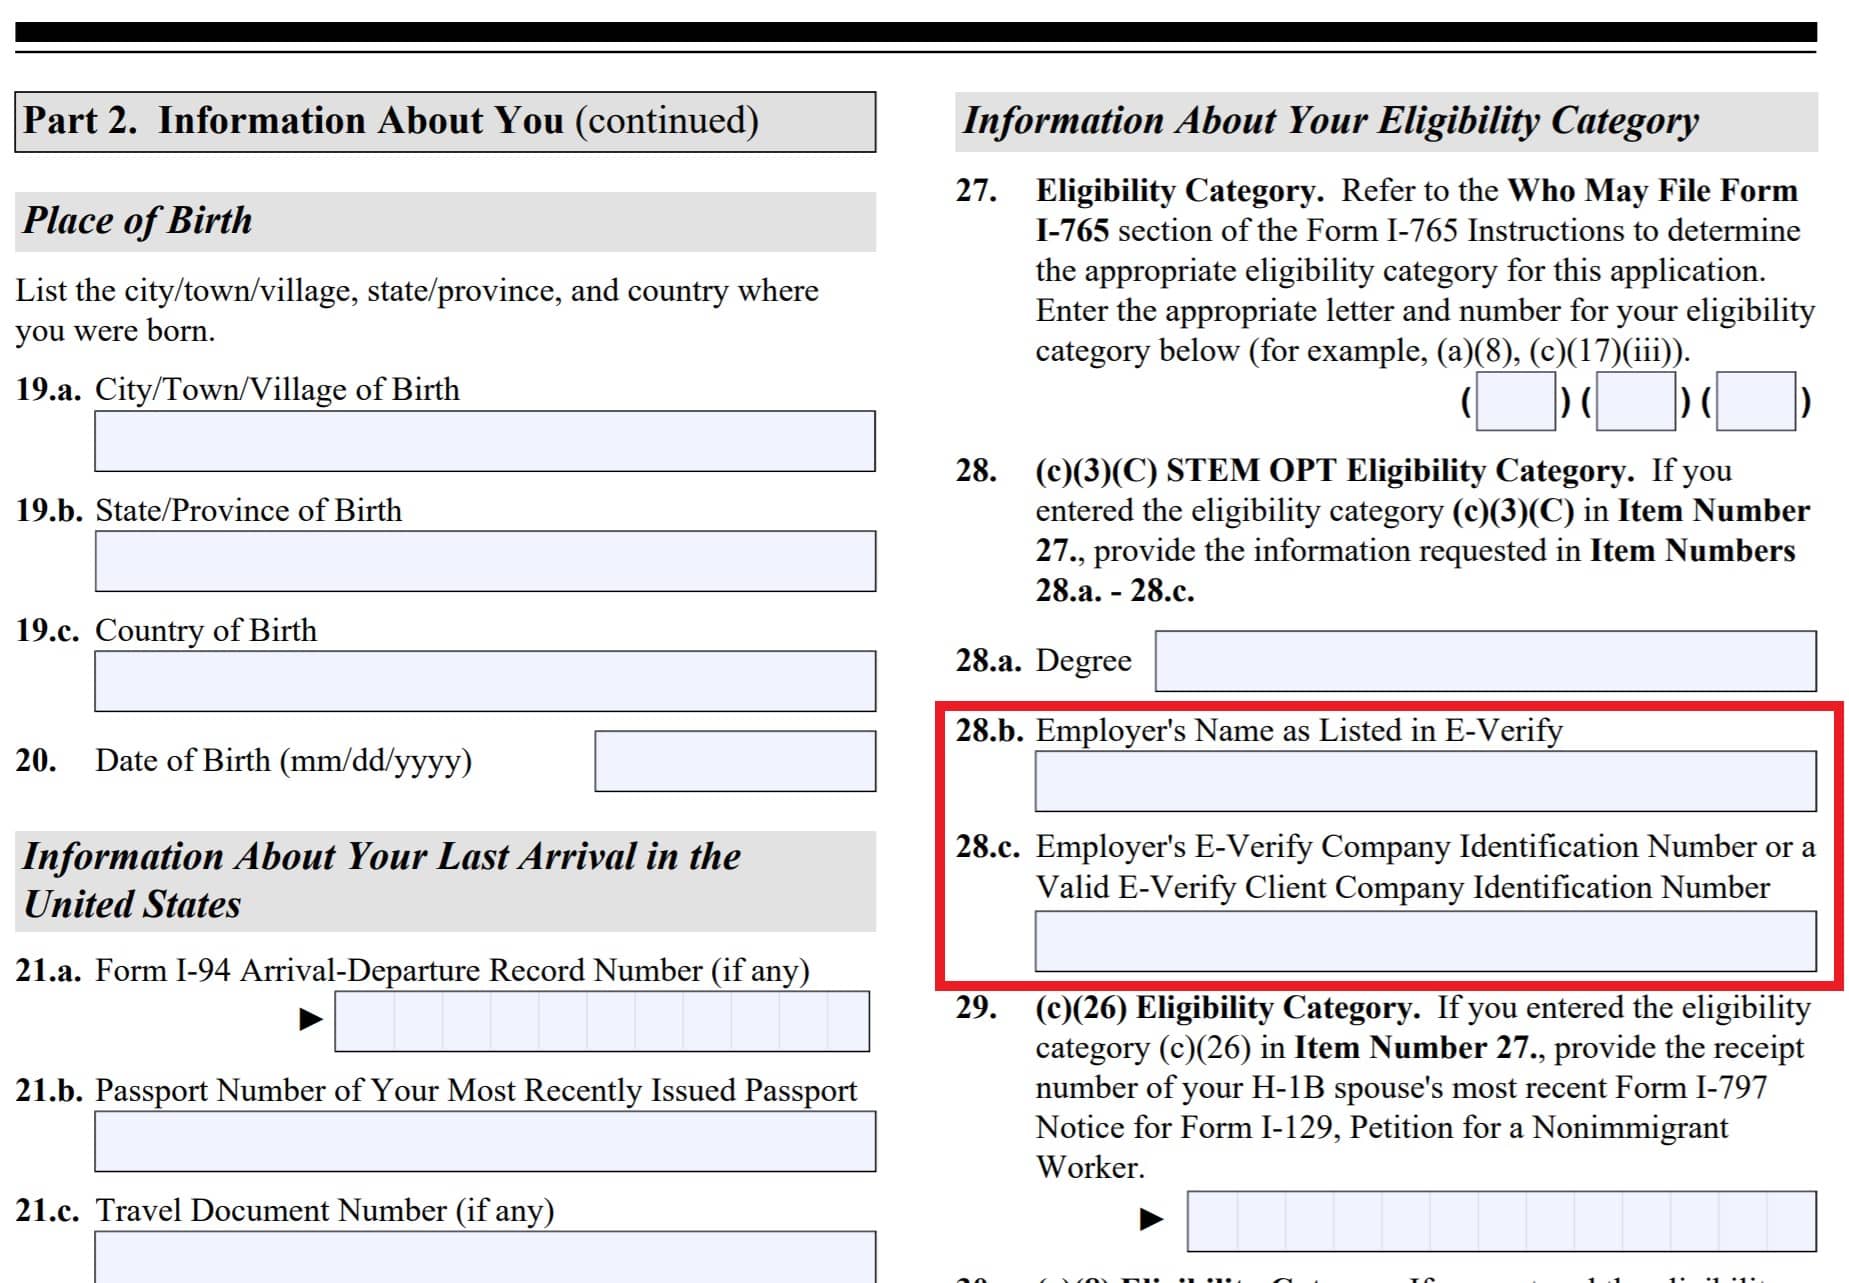The height and width of the screenshot is (1283, 1849).
Task: Click the E-Verify Company Identification Number field
Action: coord(1426,941)
